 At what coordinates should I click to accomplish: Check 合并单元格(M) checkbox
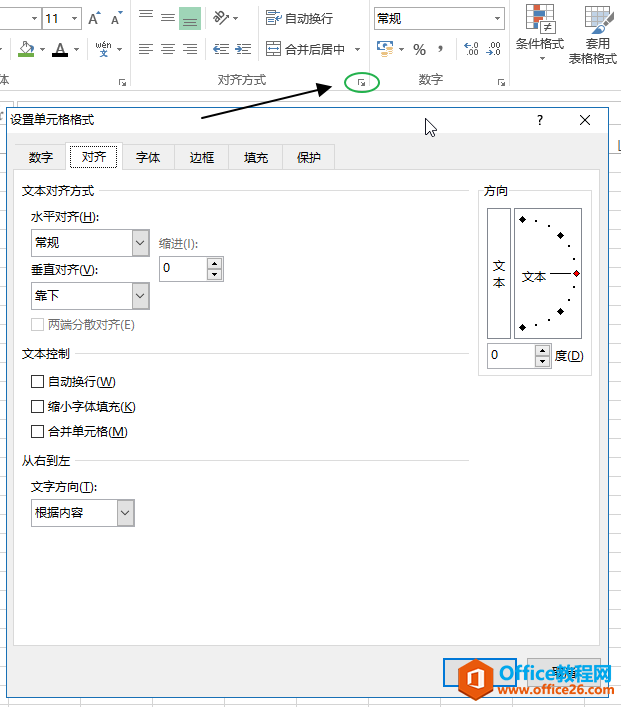coord(37,432)
